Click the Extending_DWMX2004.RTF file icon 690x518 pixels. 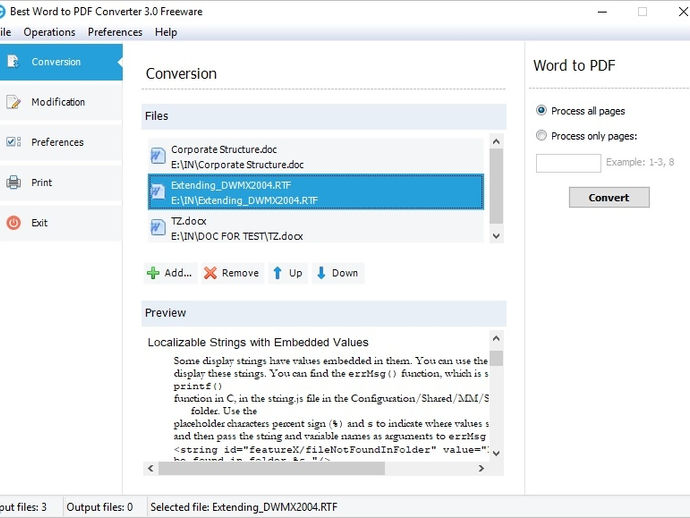point(158,192)
